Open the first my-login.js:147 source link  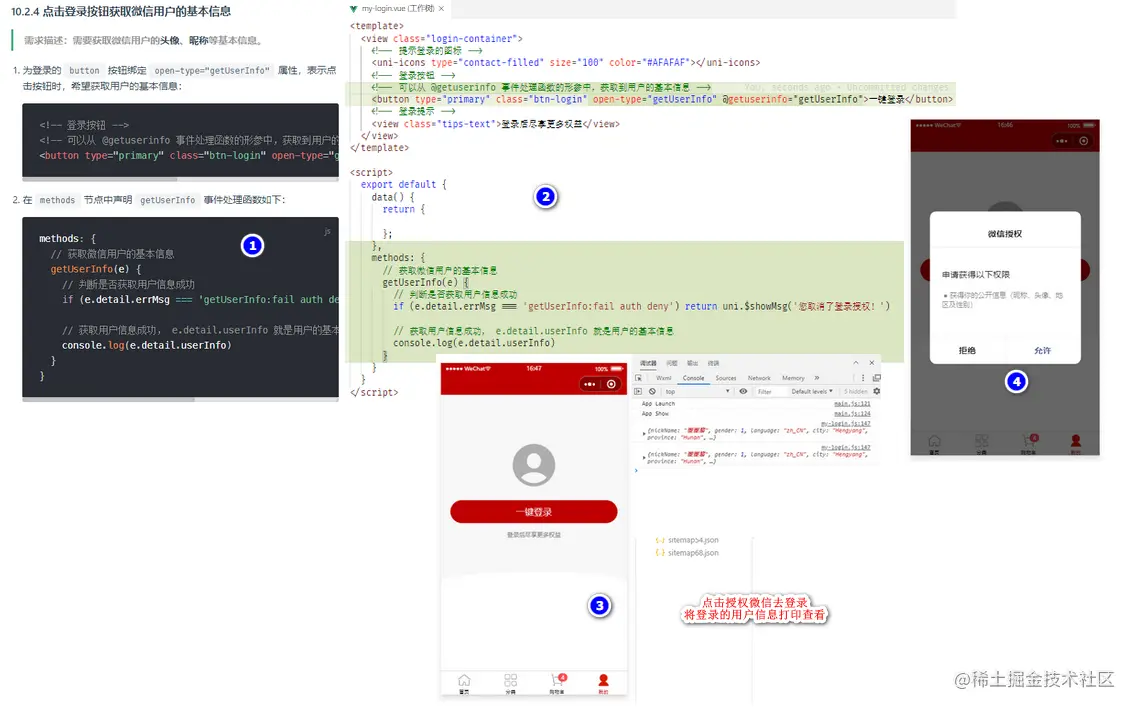pos(845,424)
